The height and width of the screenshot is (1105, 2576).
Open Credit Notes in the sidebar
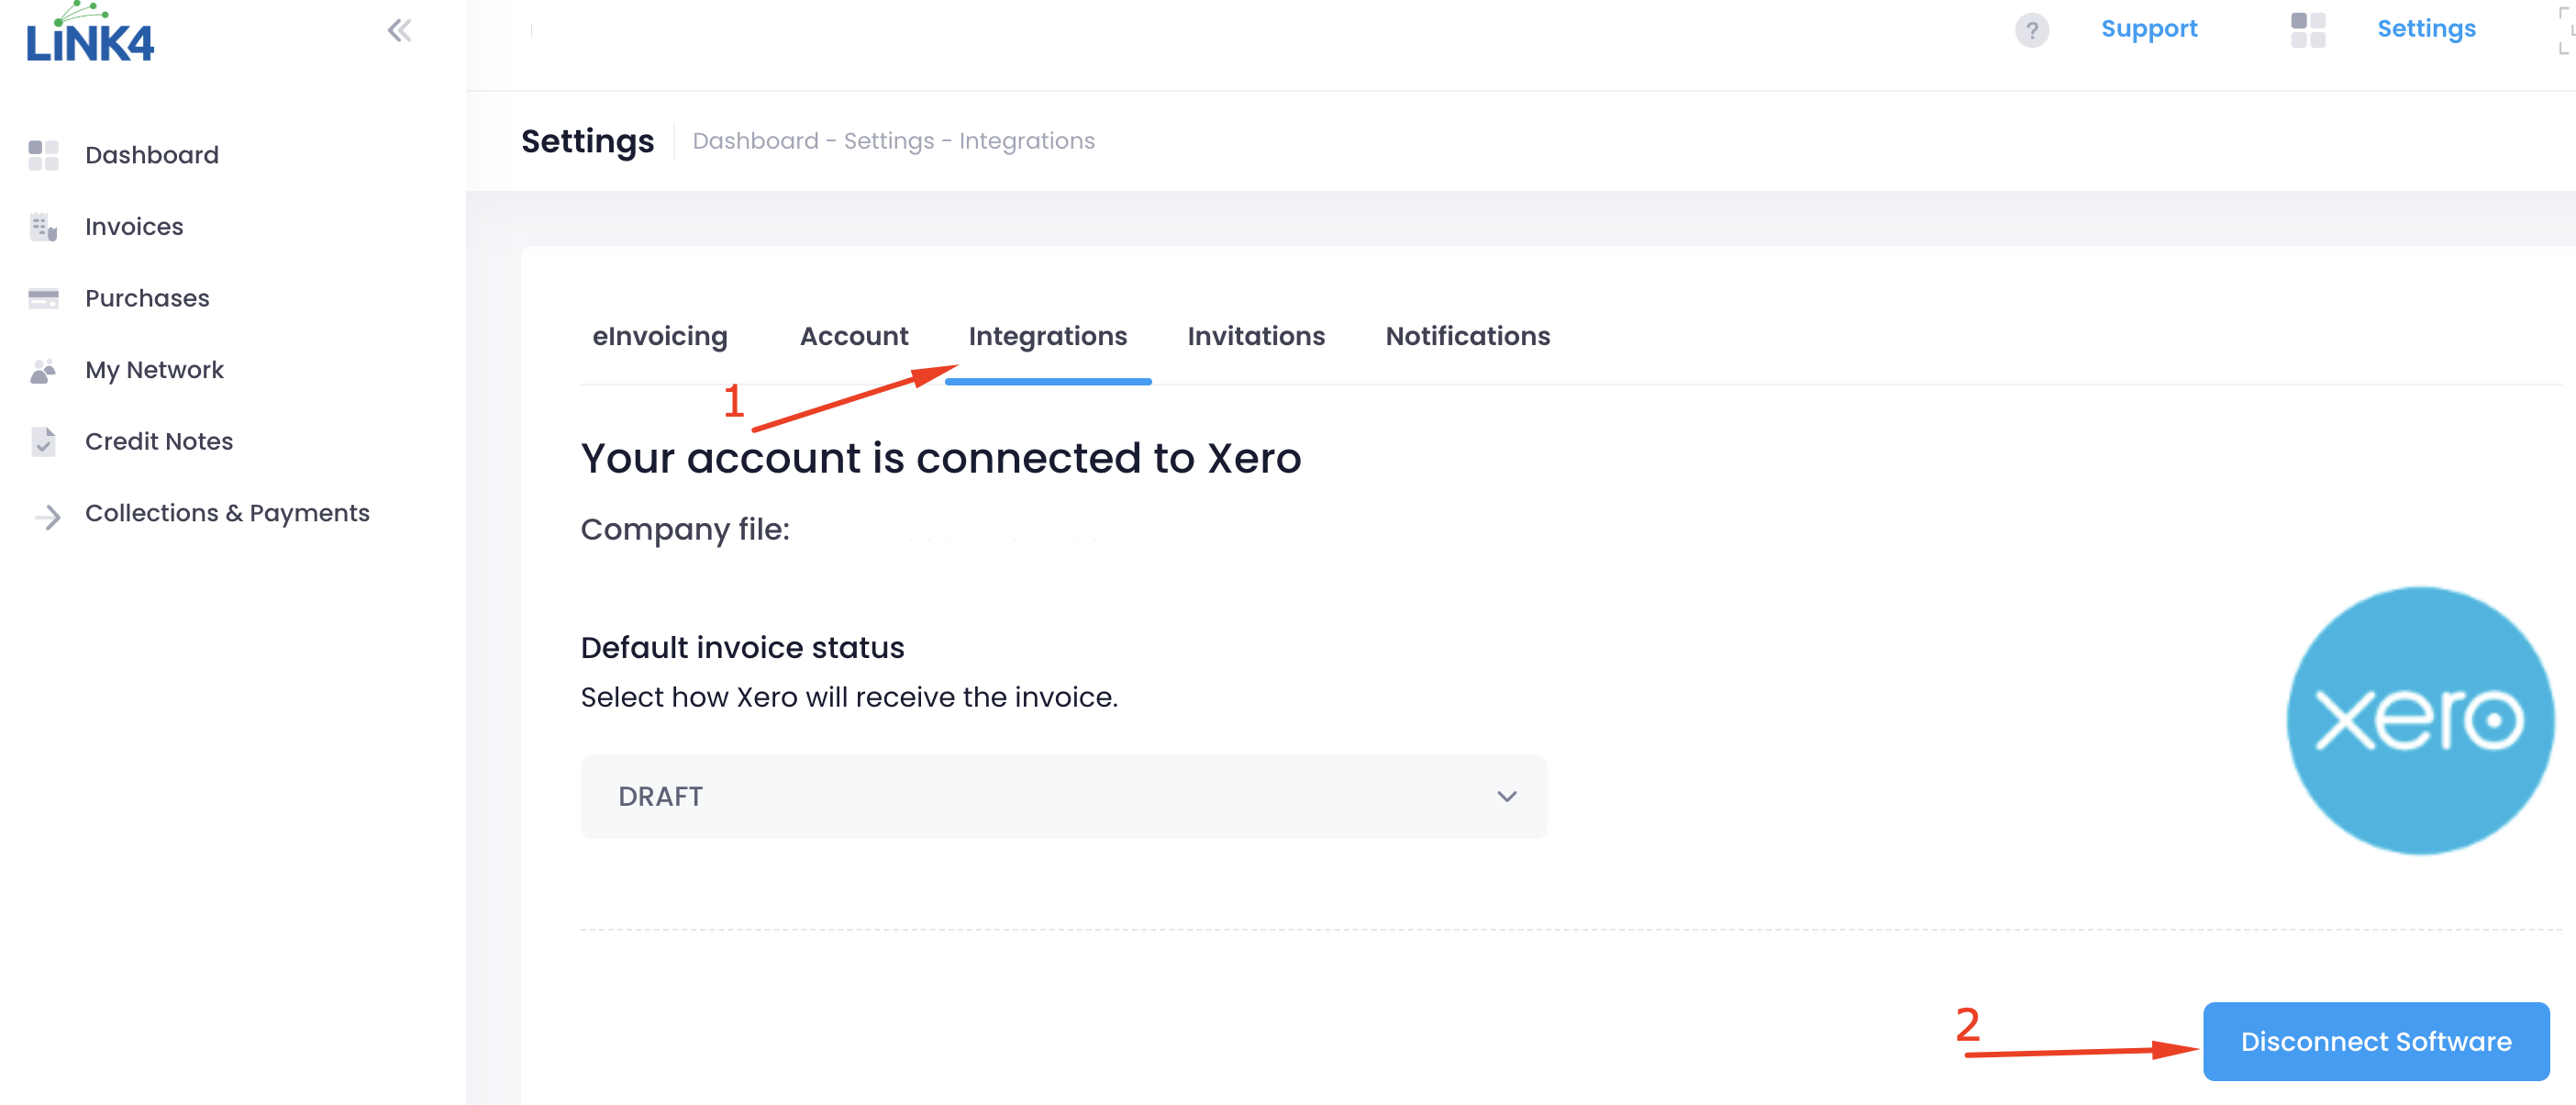[159, 441]
